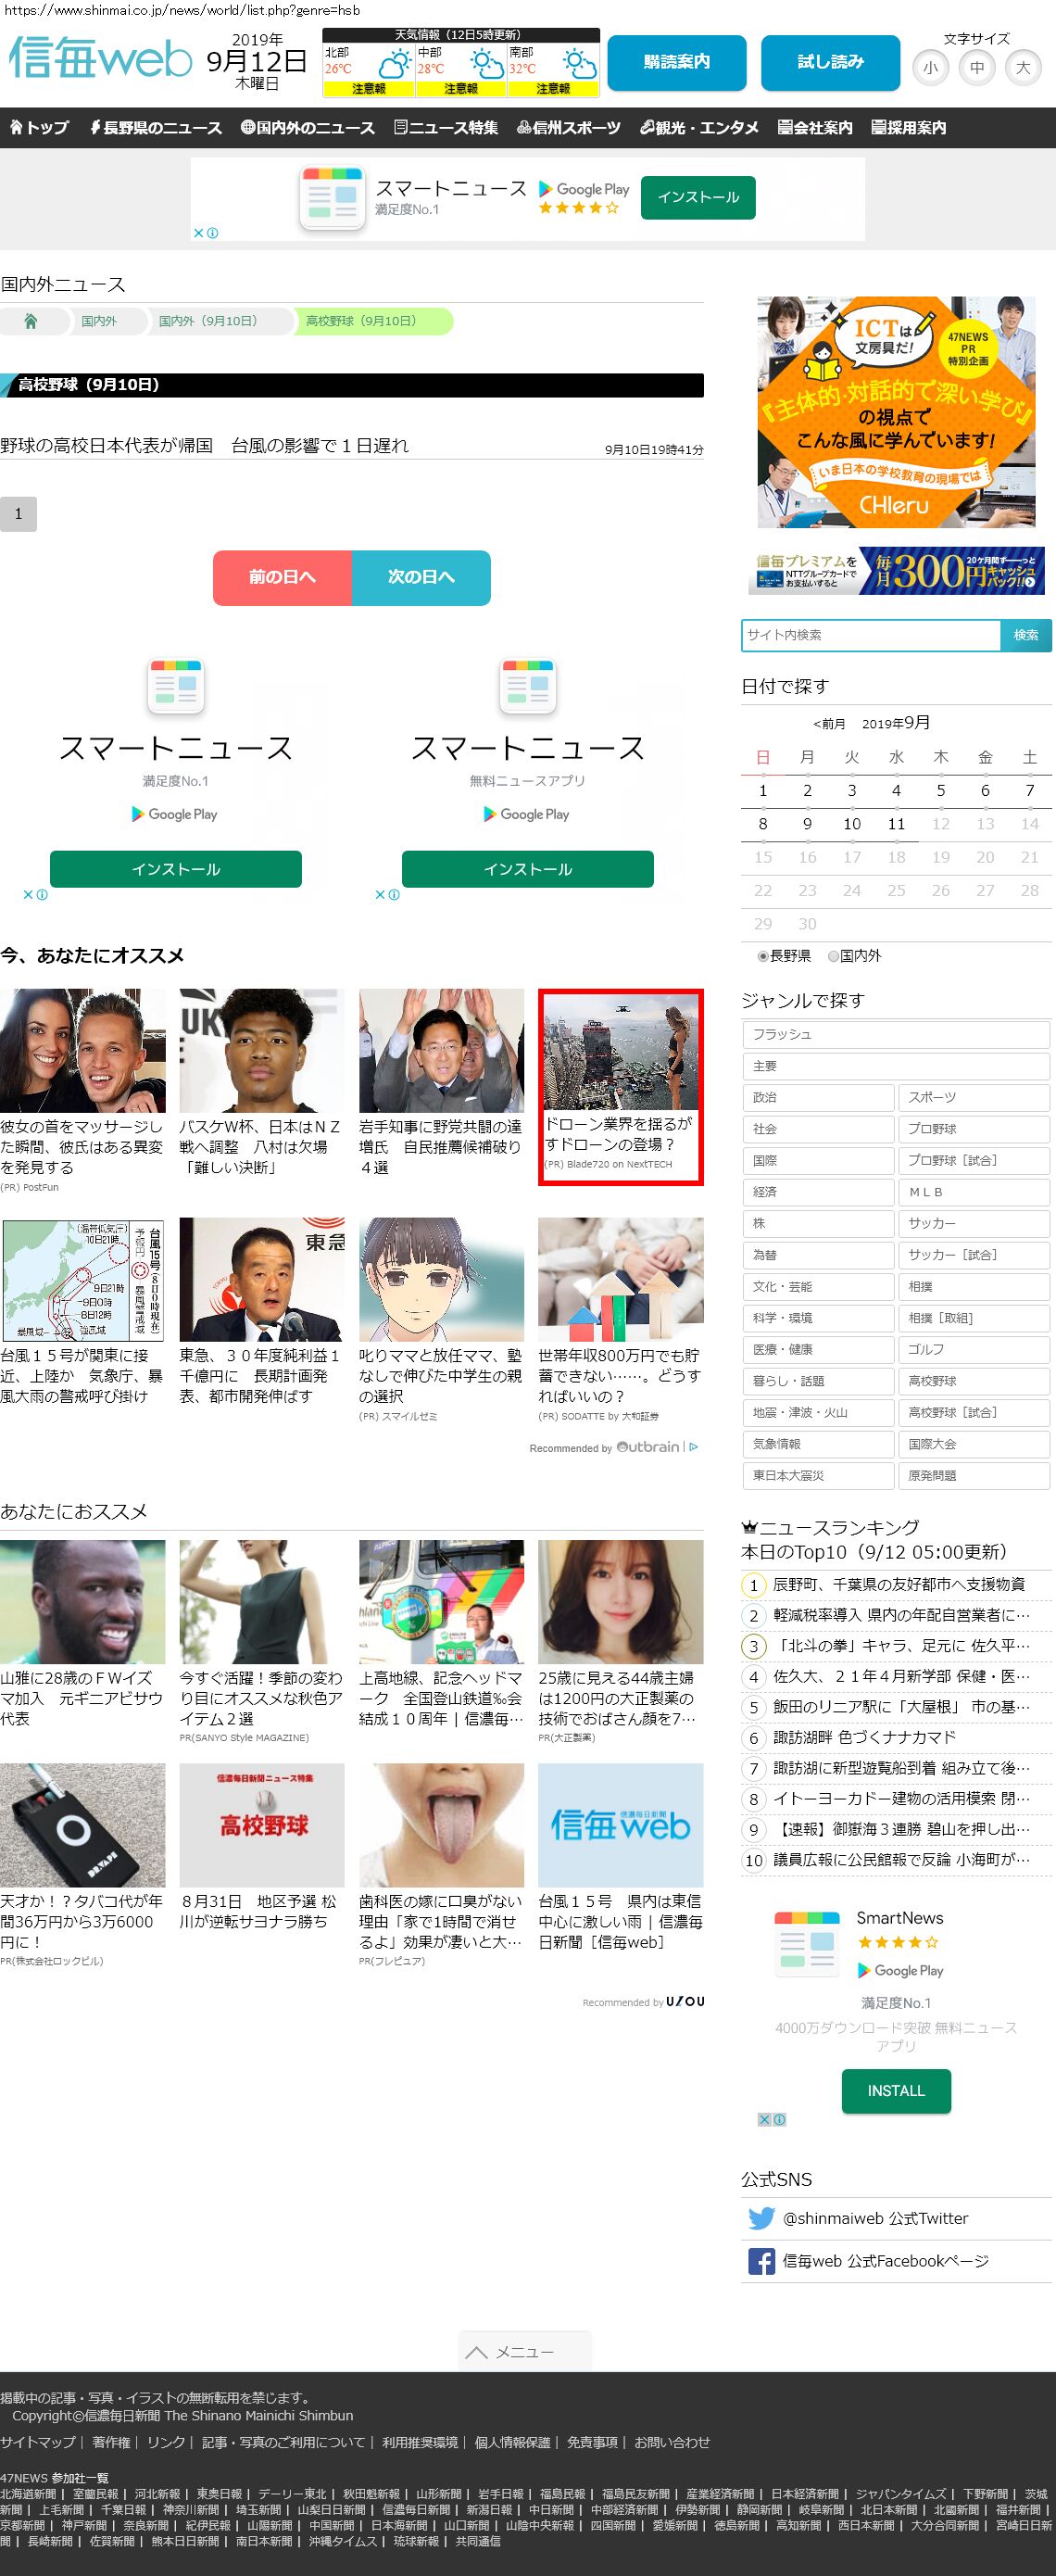Open ニュース特集 menu

[x=446, y=128]
